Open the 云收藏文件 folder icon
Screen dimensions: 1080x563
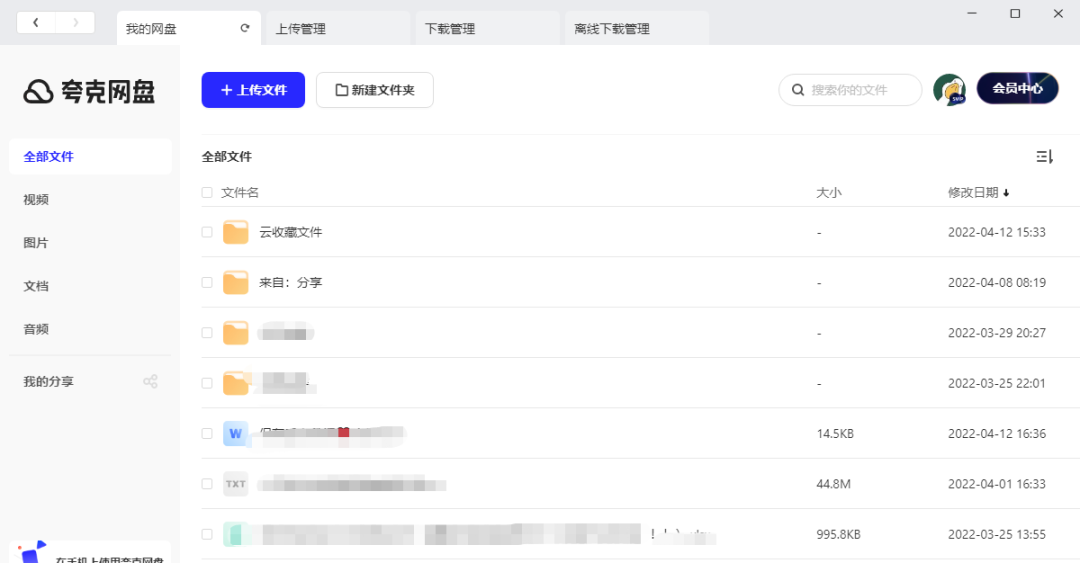236,232
